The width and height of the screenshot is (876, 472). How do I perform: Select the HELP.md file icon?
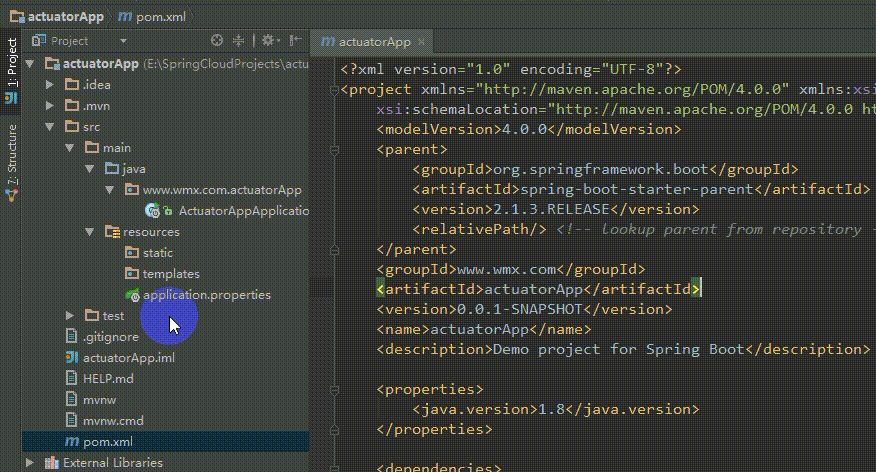coord(72,378)
